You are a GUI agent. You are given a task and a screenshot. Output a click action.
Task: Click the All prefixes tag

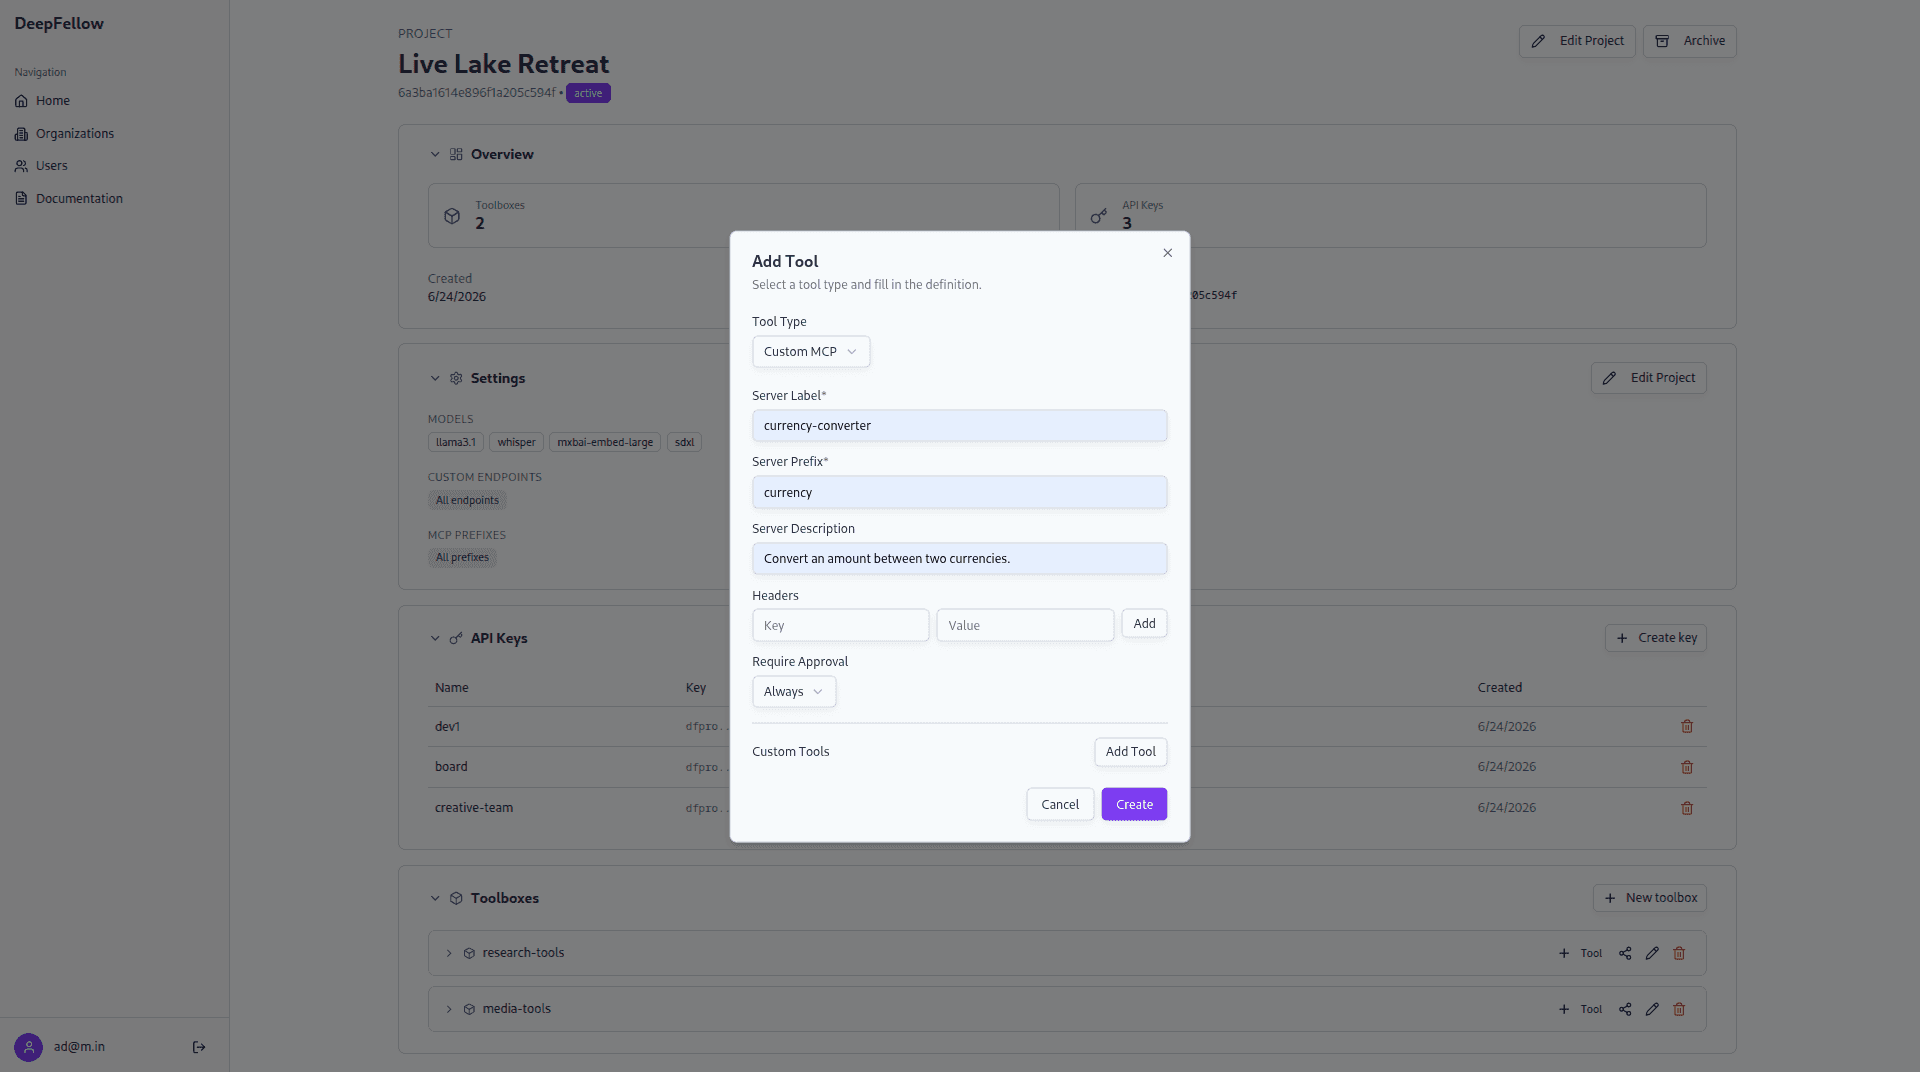tap(462, 558)
